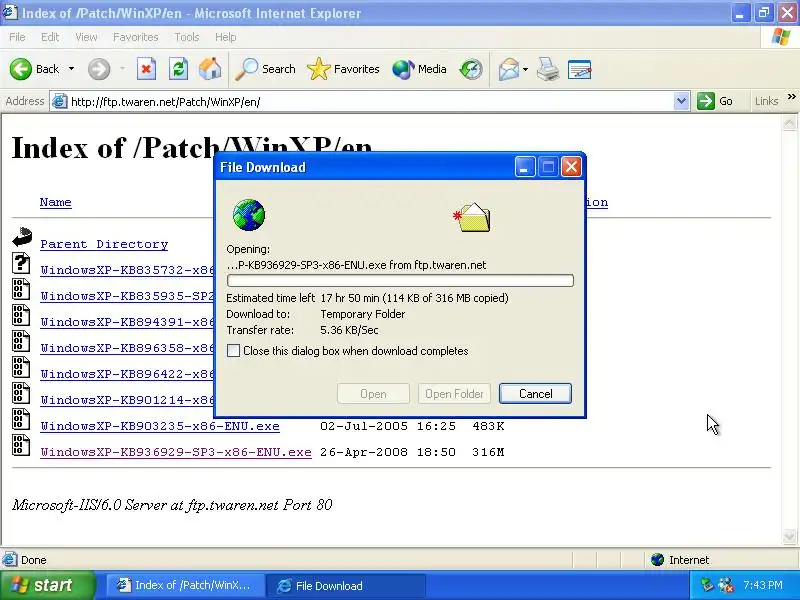
Task: Open the Edit menu
Action: [50, 37]
